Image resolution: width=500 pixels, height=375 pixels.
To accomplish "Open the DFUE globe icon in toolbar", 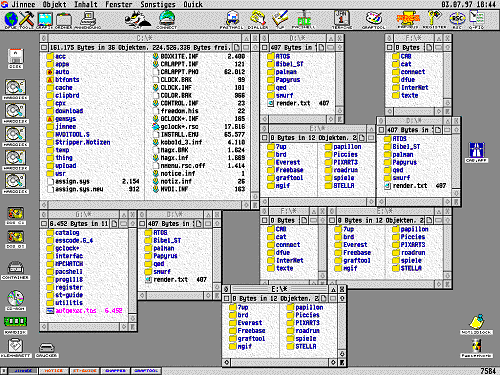I will tap(11, 20).
